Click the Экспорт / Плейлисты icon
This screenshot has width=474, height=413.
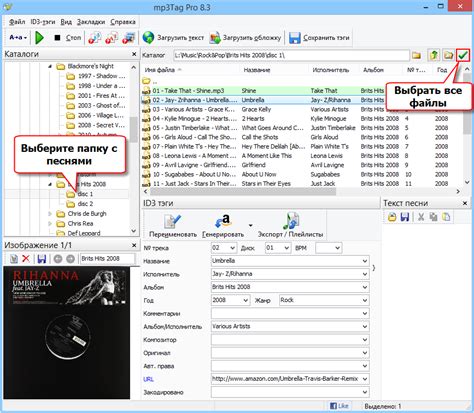[291, 221]
